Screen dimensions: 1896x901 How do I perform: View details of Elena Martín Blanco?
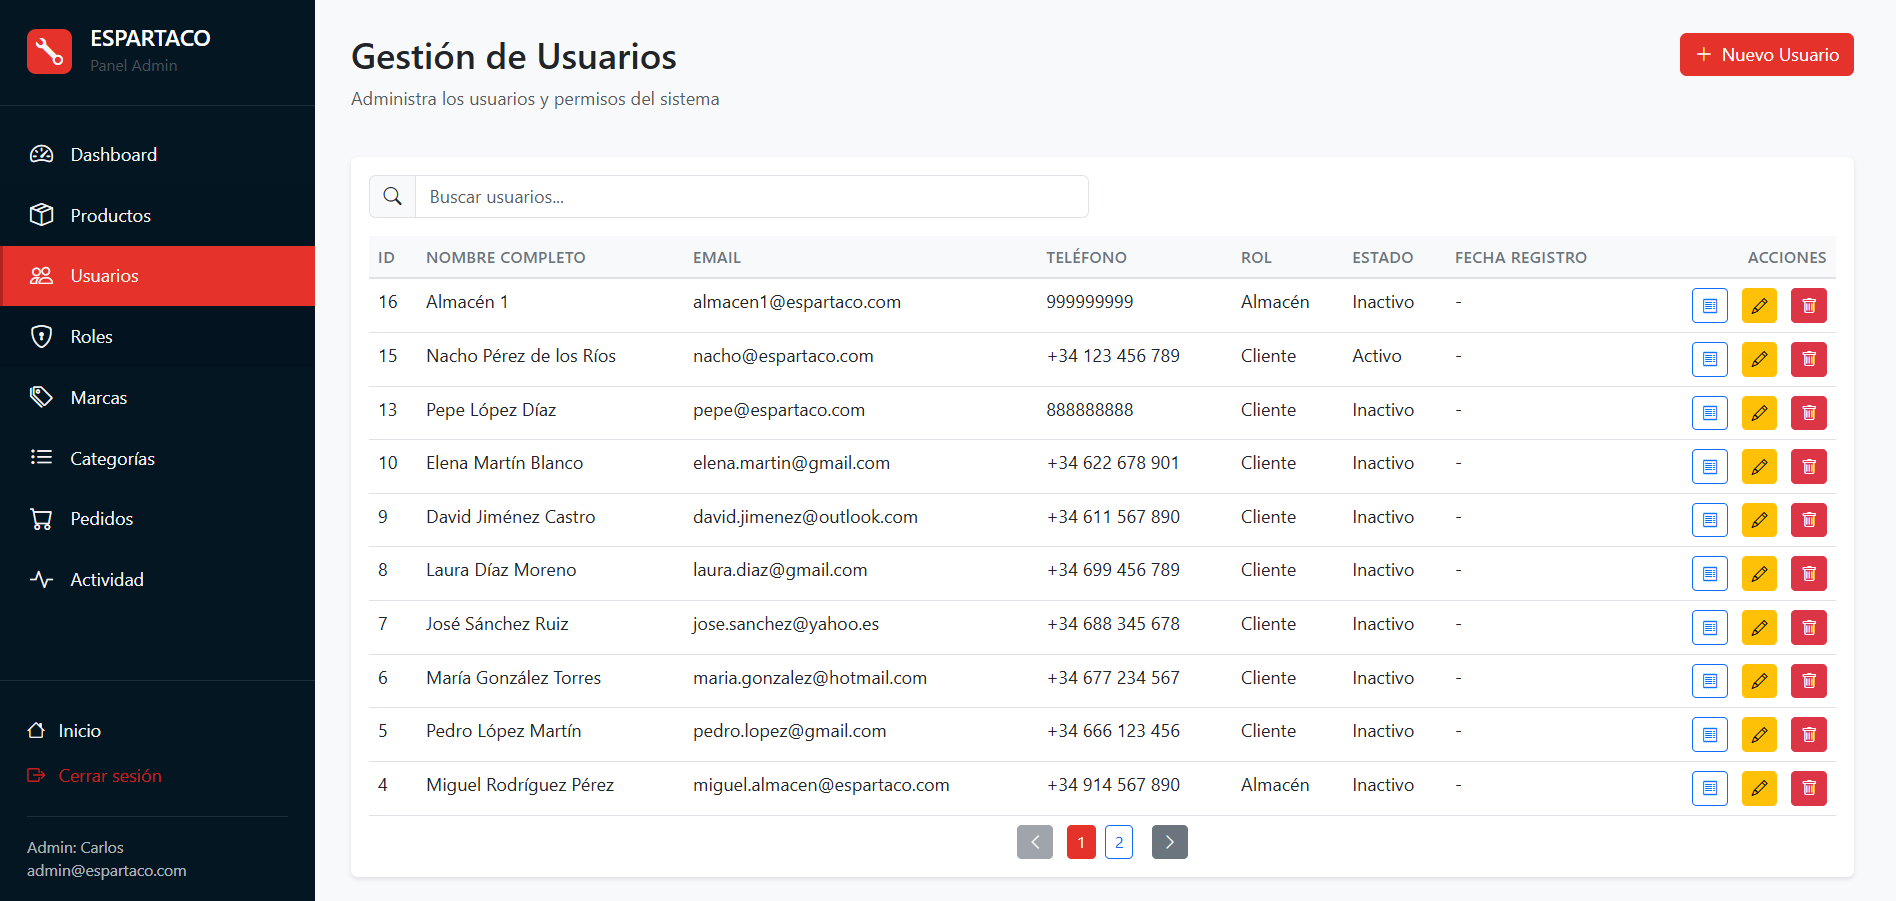[1709, 466]
